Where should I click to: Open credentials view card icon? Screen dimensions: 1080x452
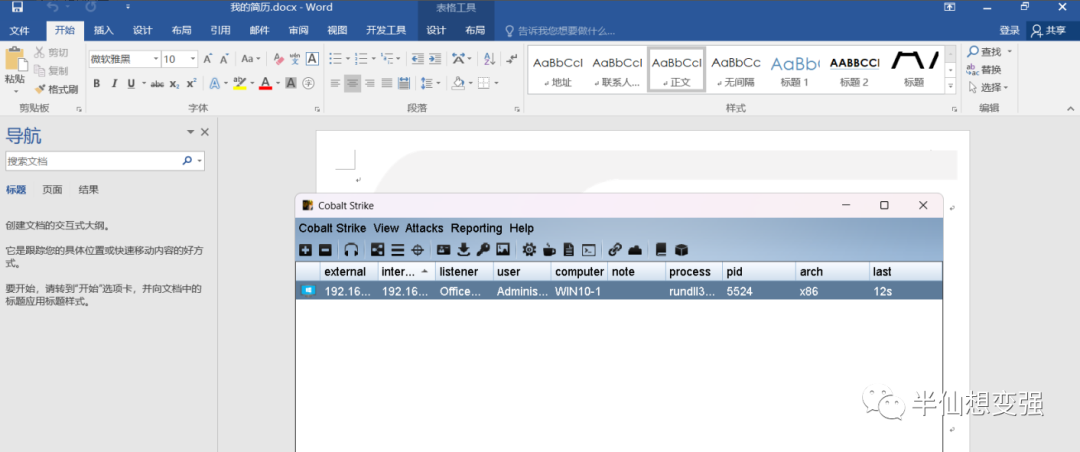pyautogui.click(x=444, y=249)
